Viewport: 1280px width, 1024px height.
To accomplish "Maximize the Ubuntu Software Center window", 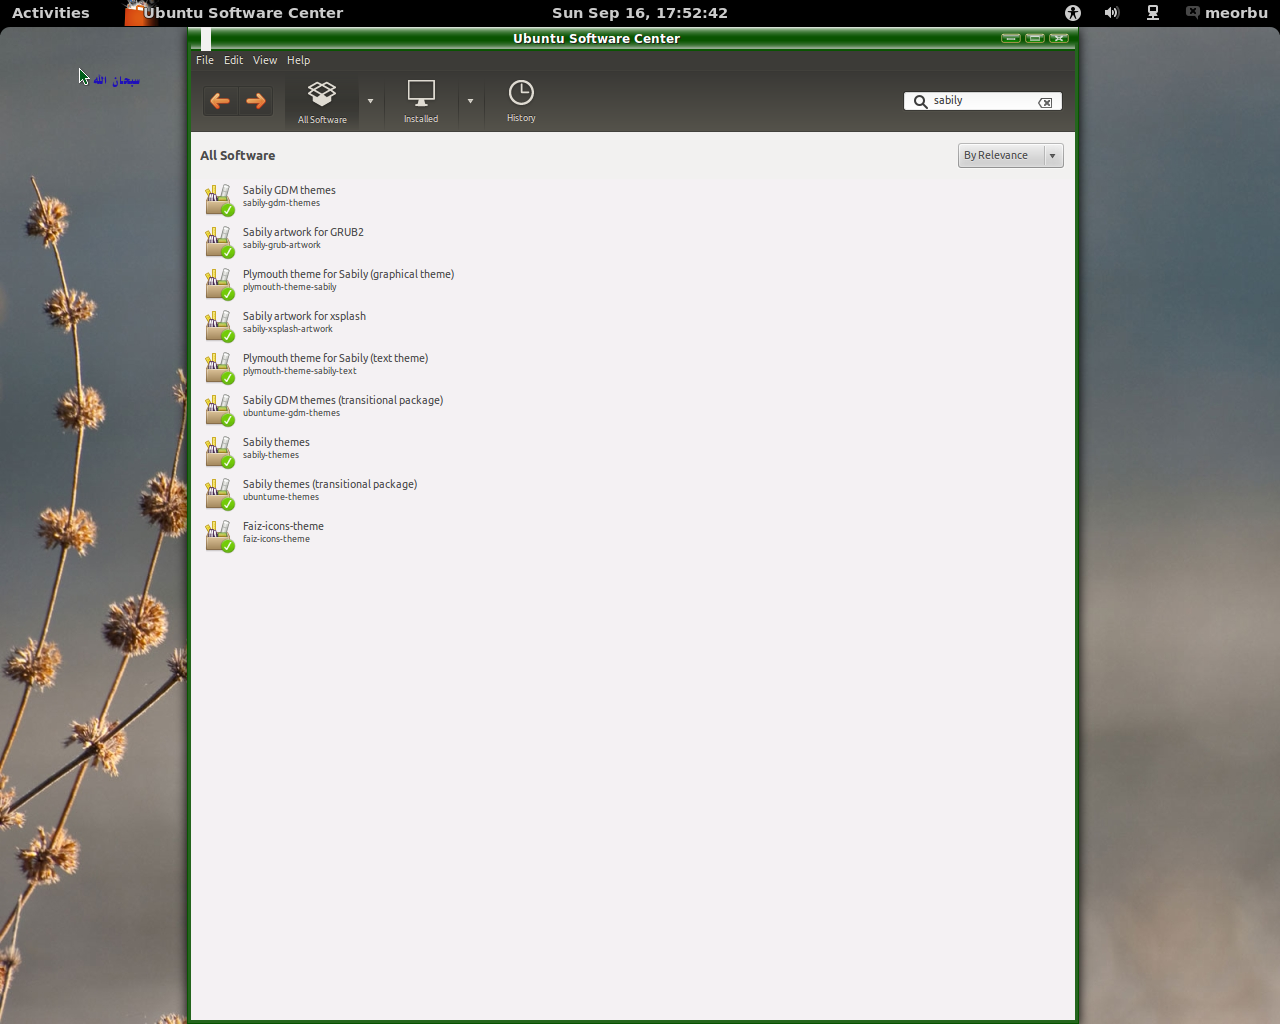I will pos(1035,38).
